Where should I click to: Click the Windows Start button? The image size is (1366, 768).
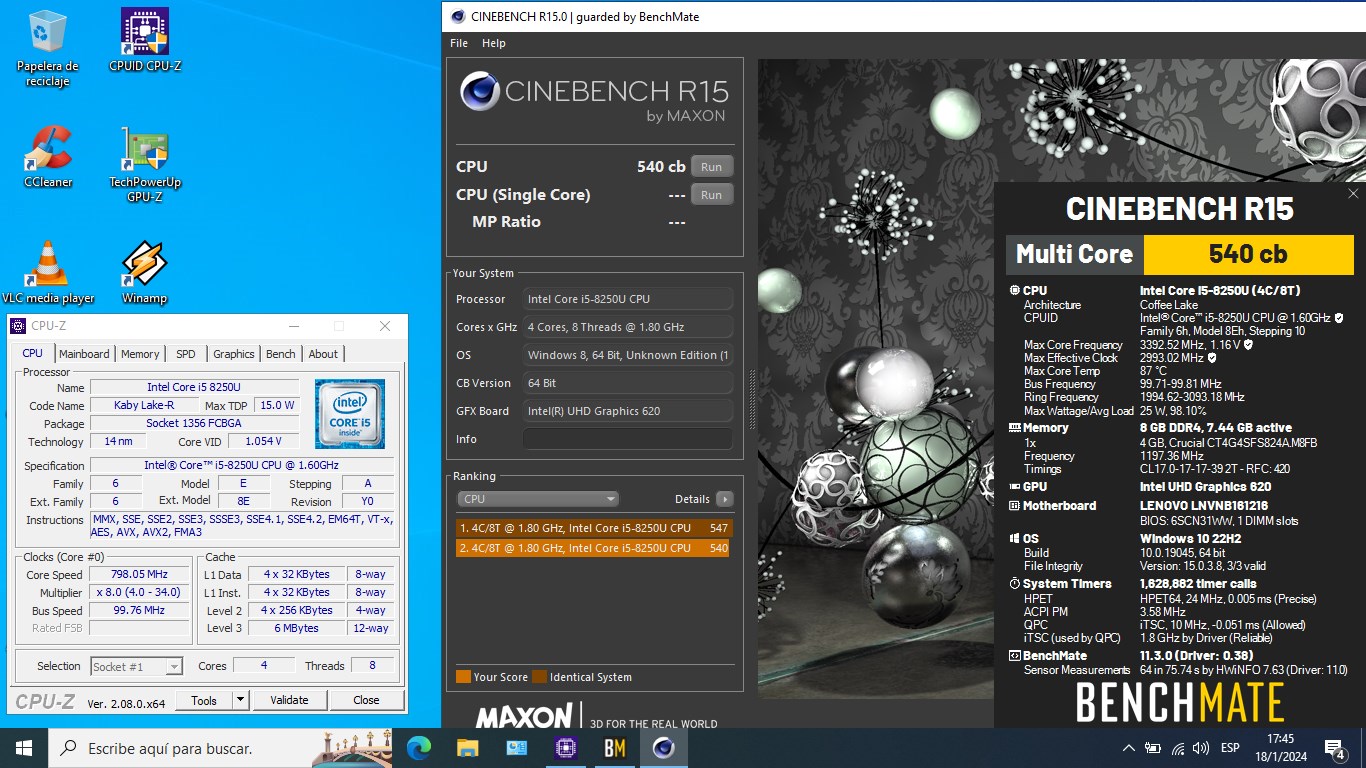click(x=24, y=748)
